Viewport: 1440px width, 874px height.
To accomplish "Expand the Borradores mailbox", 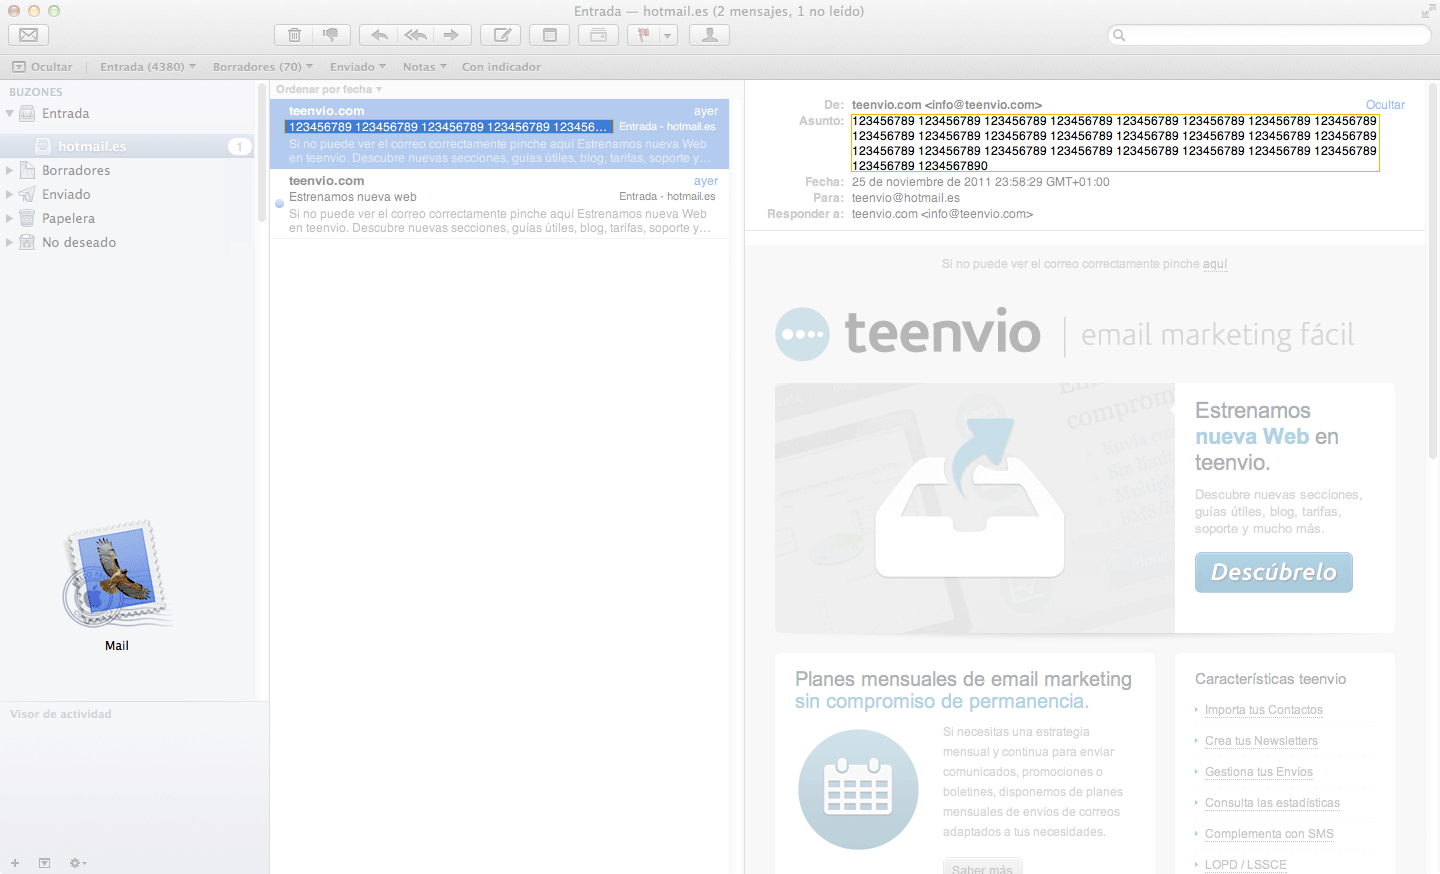I will coord(10,170).
